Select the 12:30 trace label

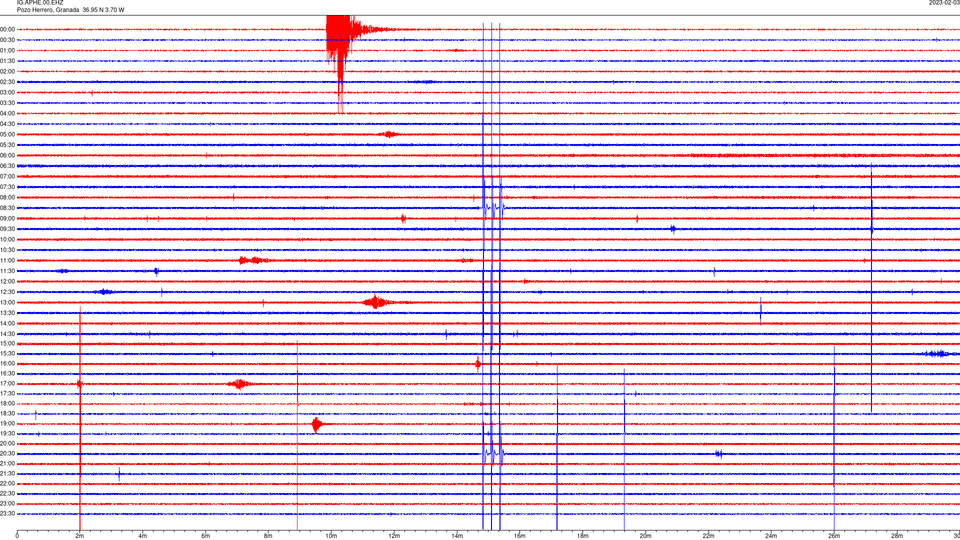7,292
